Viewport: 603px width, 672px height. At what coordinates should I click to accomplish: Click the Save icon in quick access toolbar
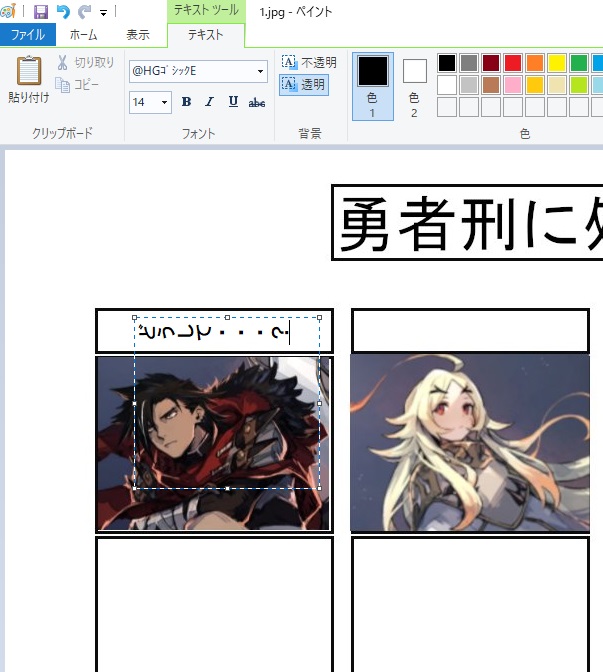pyautogui.click(x=41, y=12)
